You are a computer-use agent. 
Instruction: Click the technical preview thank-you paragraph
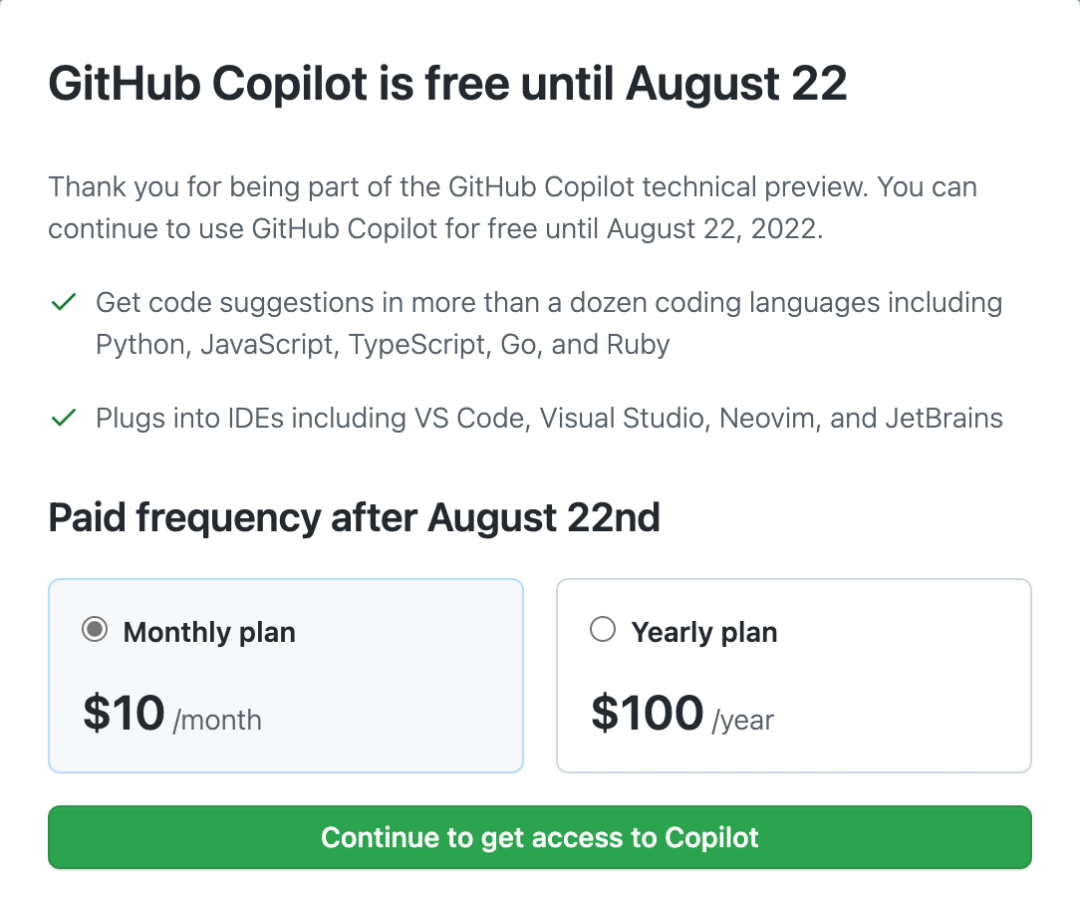click(x=512, y=187)
